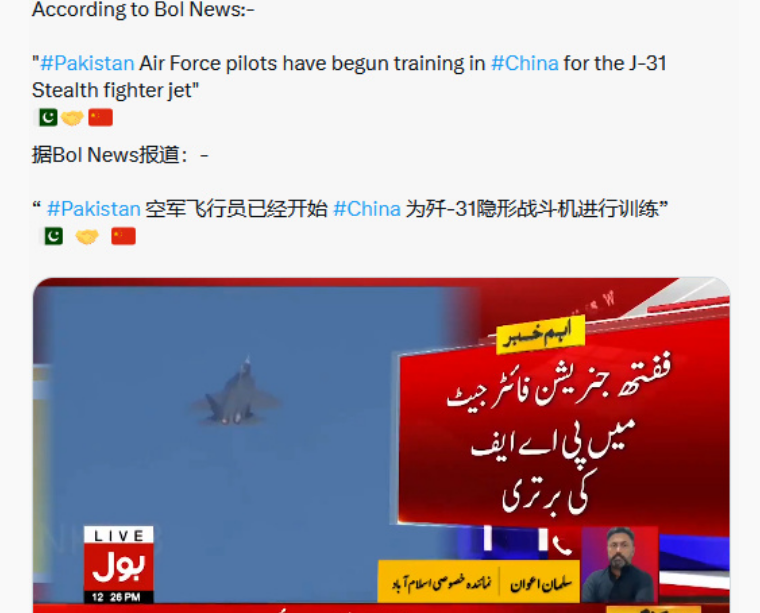The width and height of the screenshot is (760, 613).
Task: Open the #China hashtag in the Chinese translation
Action: 367,209
